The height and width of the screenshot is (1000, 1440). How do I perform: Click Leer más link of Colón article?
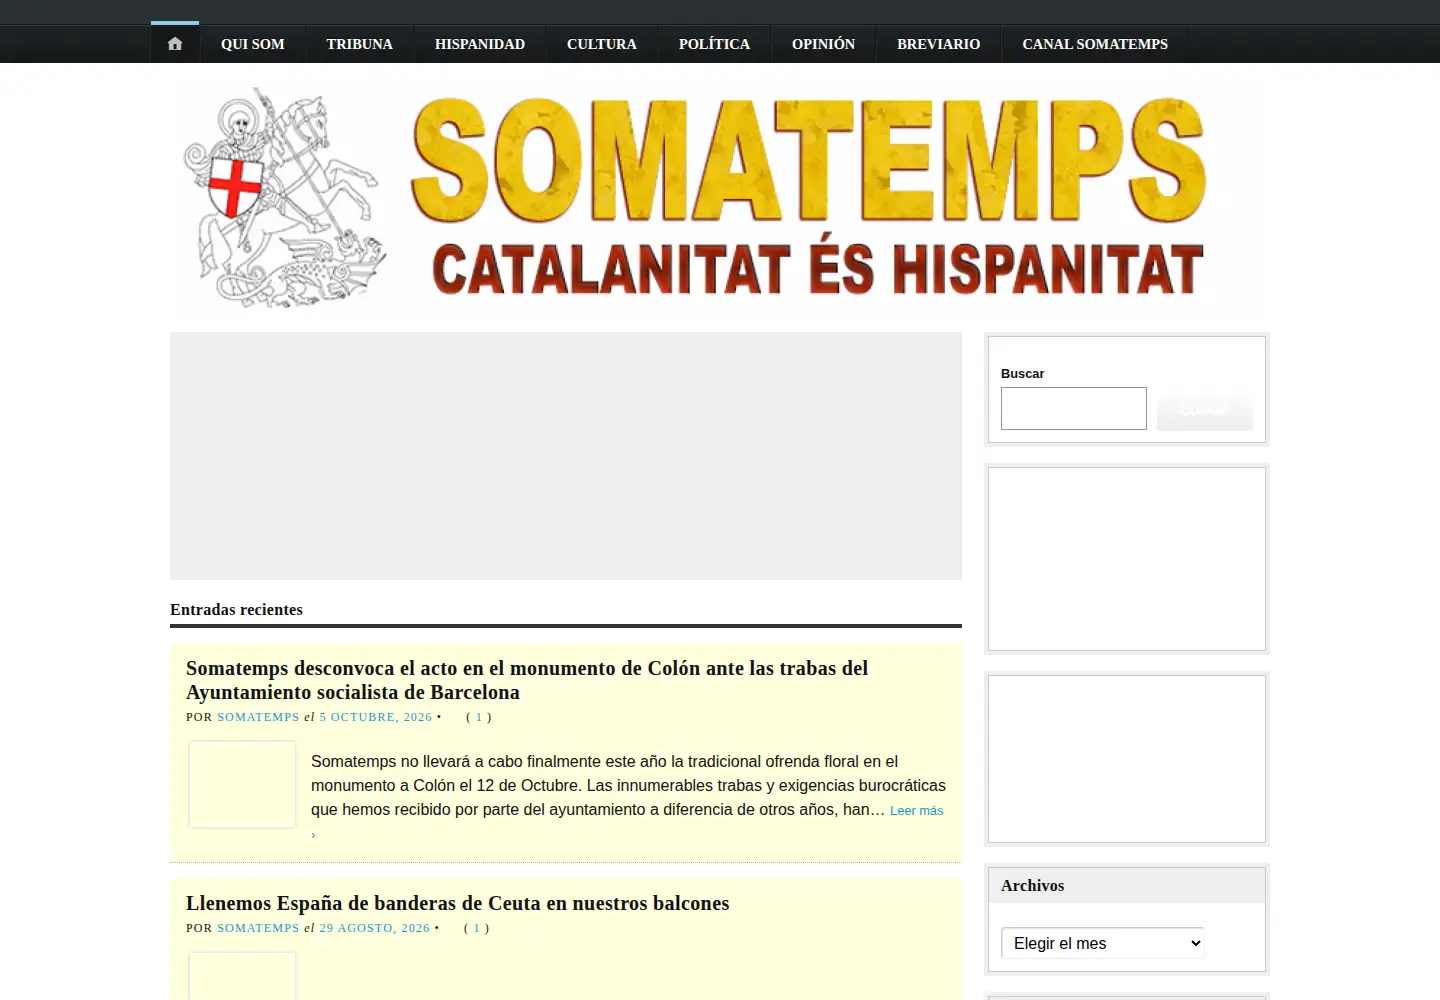917,810
